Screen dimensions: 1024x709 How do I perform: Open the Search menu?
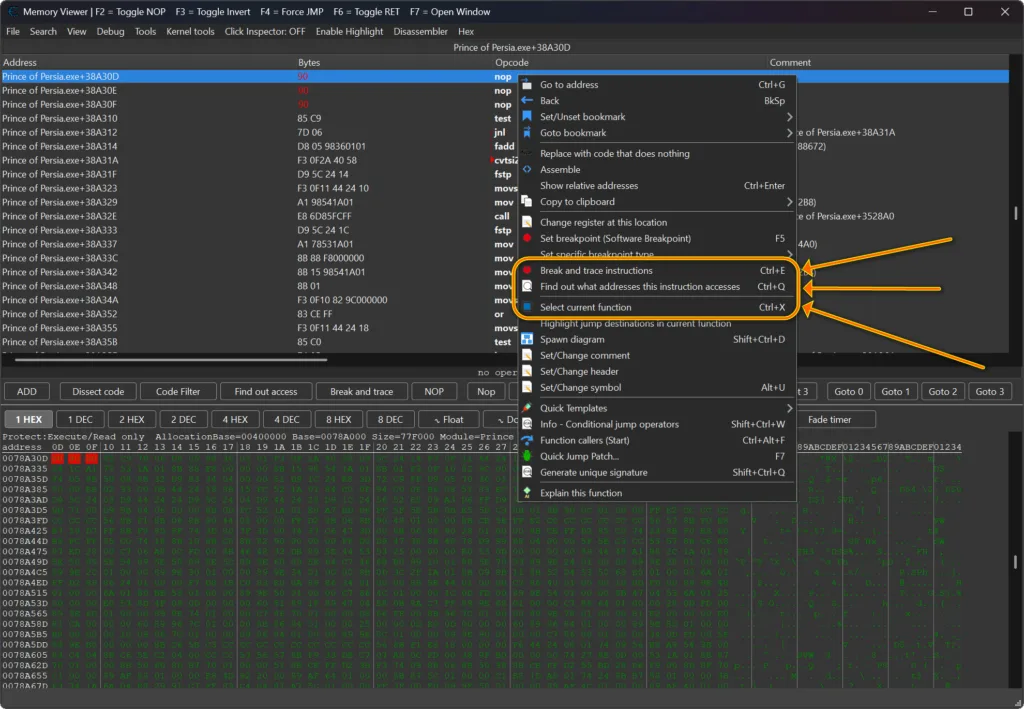(43, 31)
